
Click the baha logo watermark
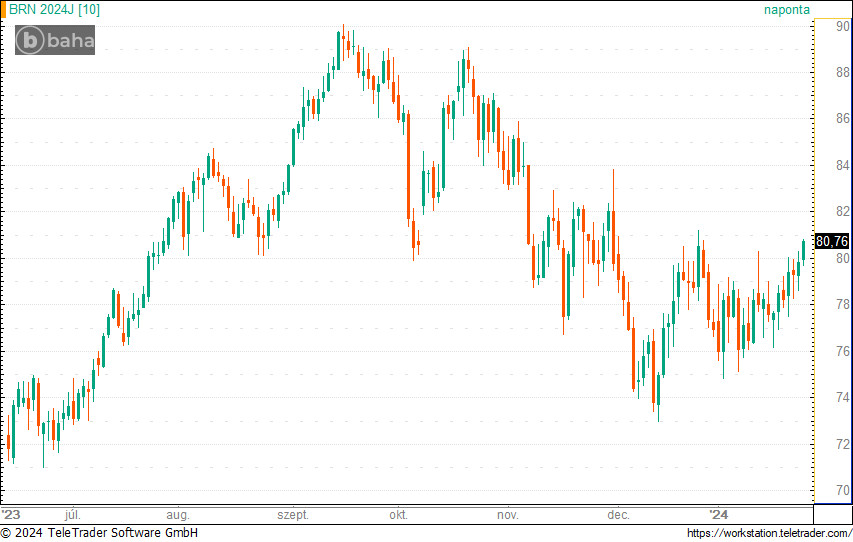[x=55, y=40]
